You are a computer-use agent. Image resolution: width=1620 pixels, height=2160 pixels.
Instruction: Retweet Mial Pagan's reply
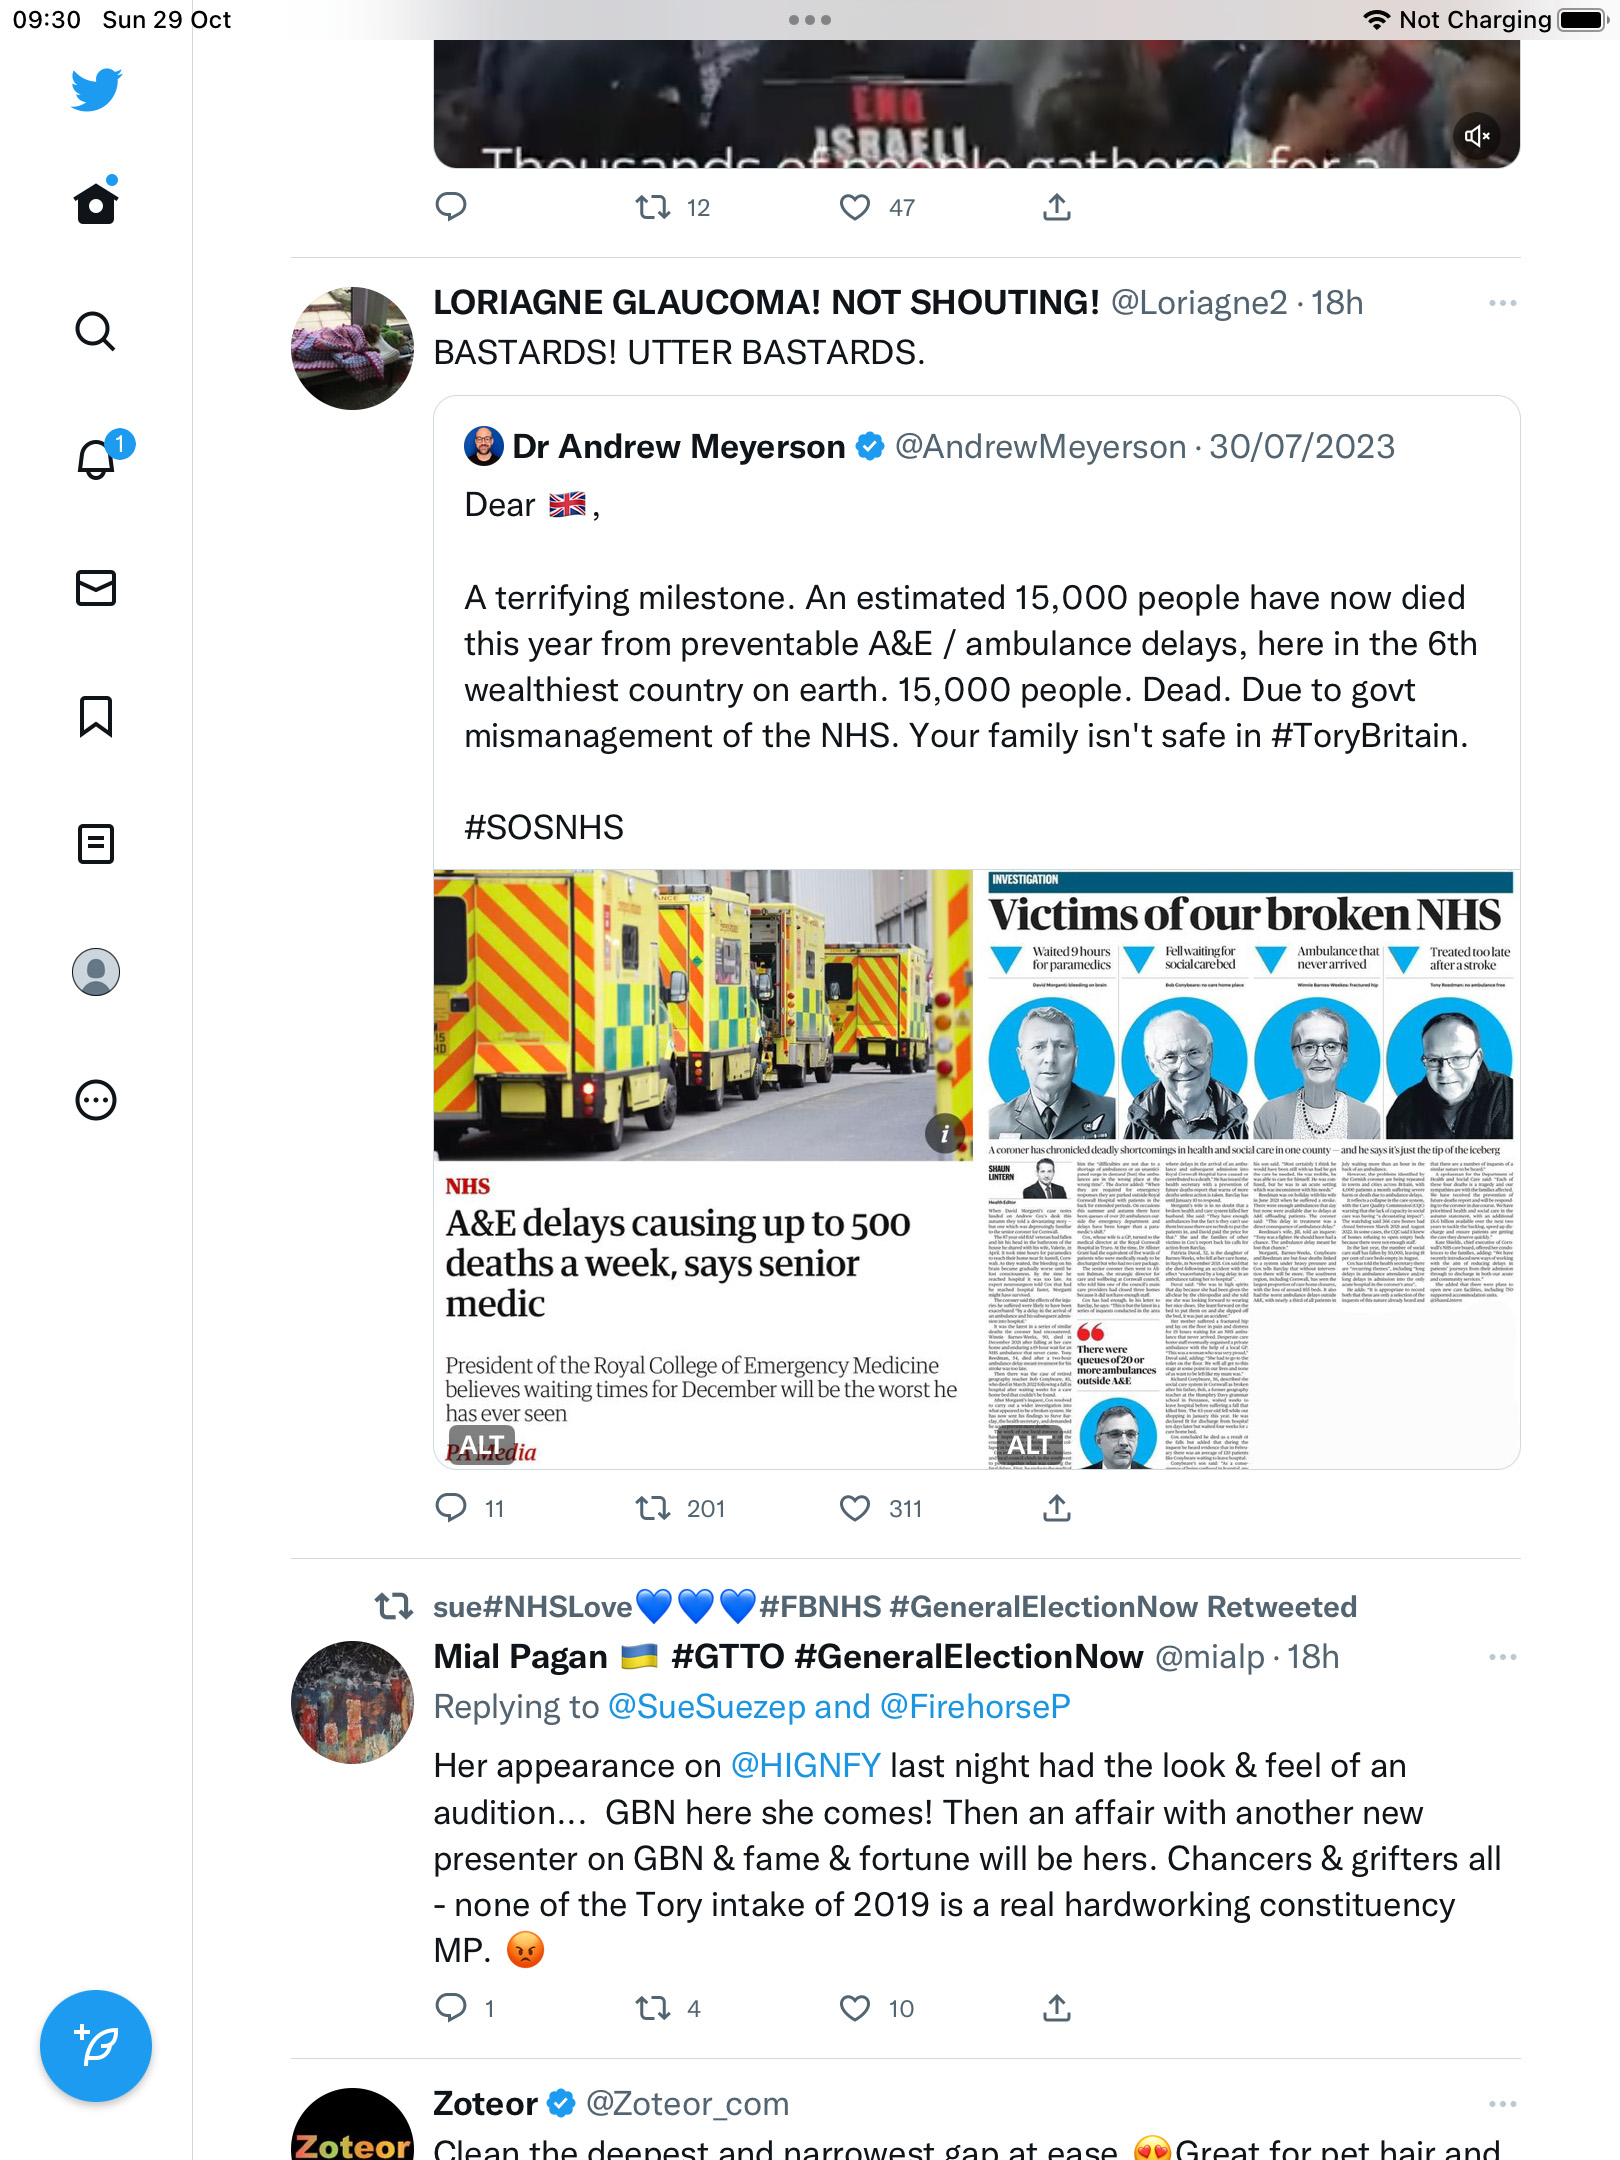pyautogui.click(x=653, y=2008)
